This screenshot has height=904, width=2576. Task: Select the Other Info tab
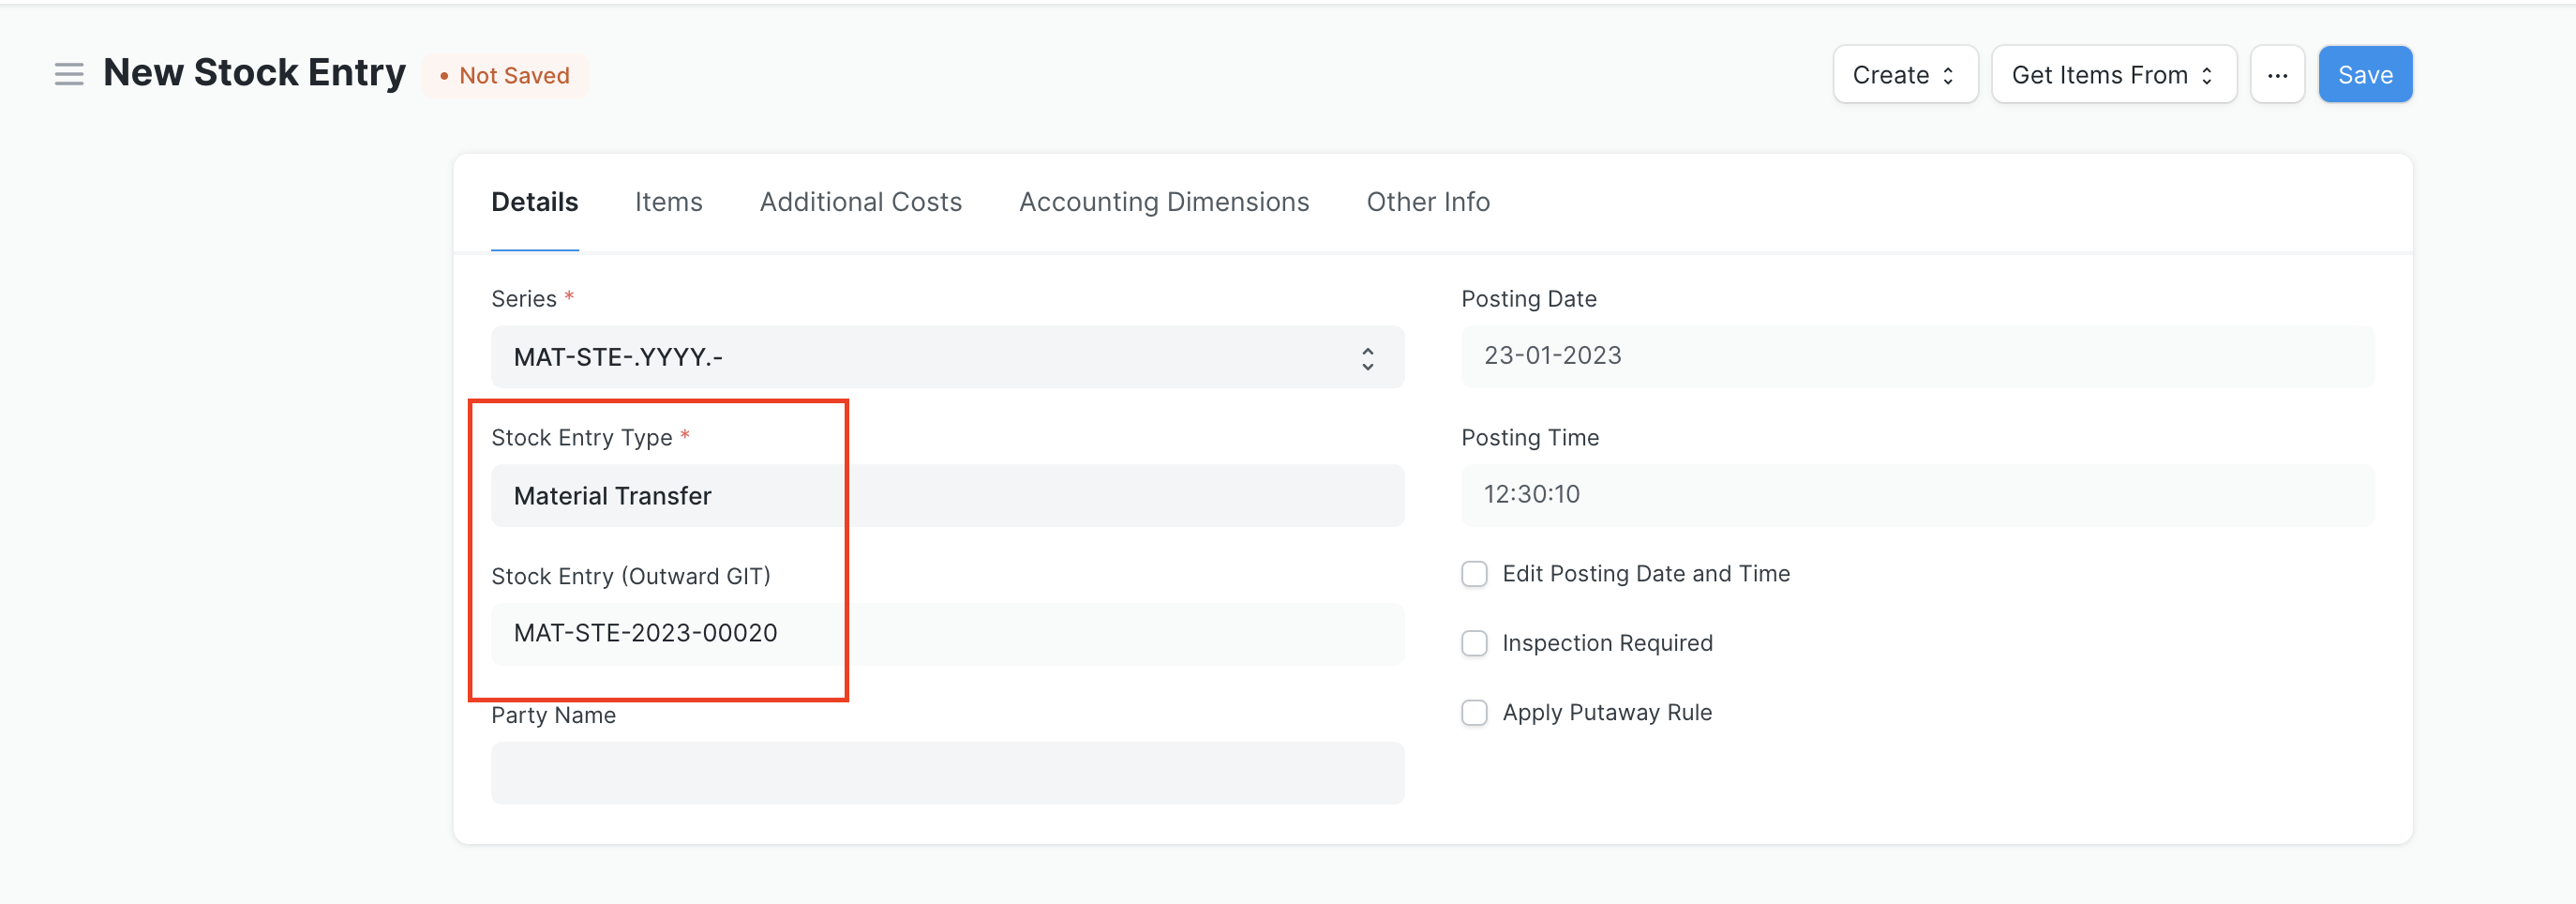(x=1427, y=202)
